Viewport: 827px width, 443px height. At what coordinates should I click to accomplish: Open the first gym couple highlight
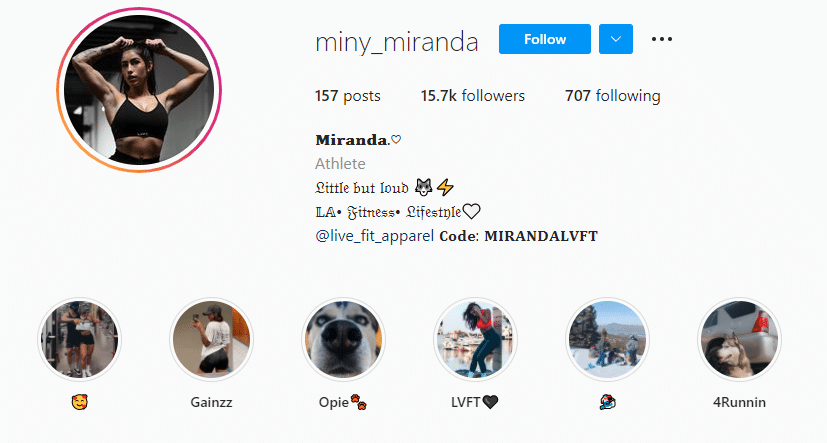coord(80,339)
